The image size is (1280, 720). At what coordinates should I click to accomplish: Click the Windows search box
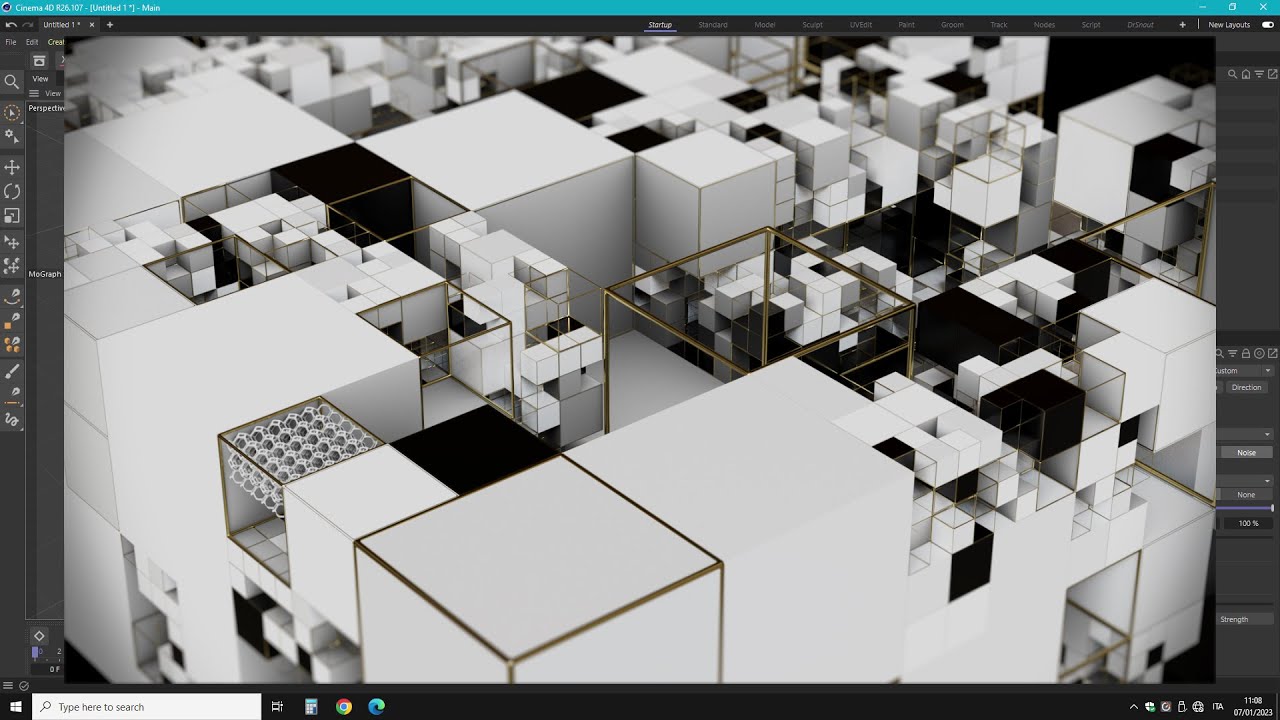point(147,707)
